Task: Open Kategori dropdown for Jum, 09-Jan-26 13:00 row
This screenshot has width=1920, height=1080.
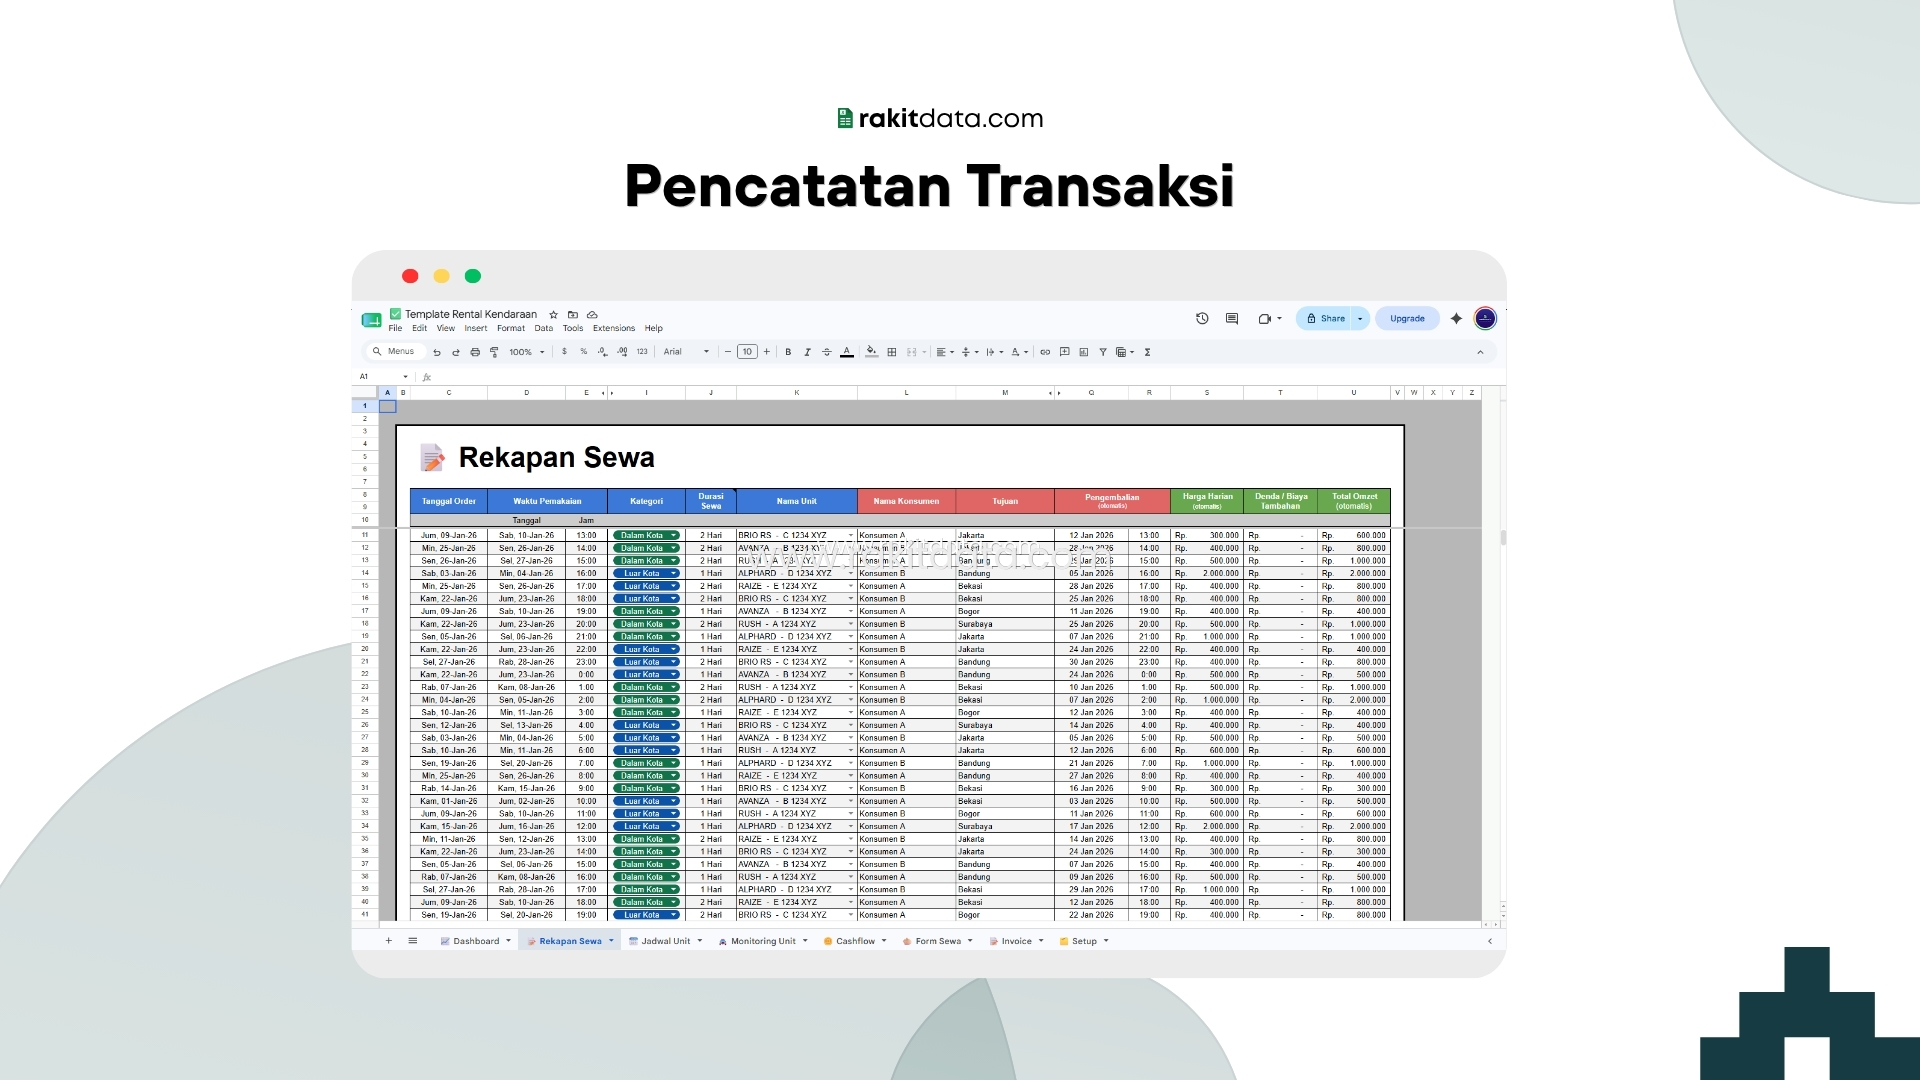Action: [674, 536]
